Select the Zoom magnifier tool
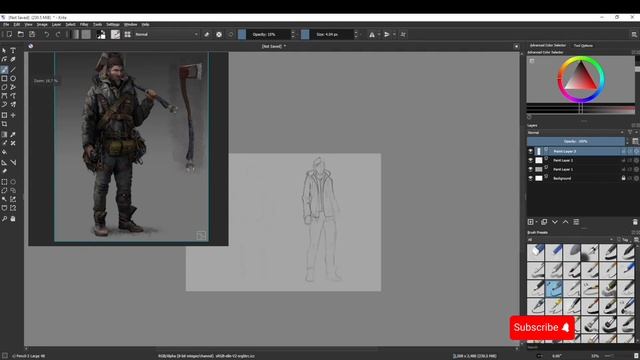The image size is (640, 360). [x=4, y=219]
